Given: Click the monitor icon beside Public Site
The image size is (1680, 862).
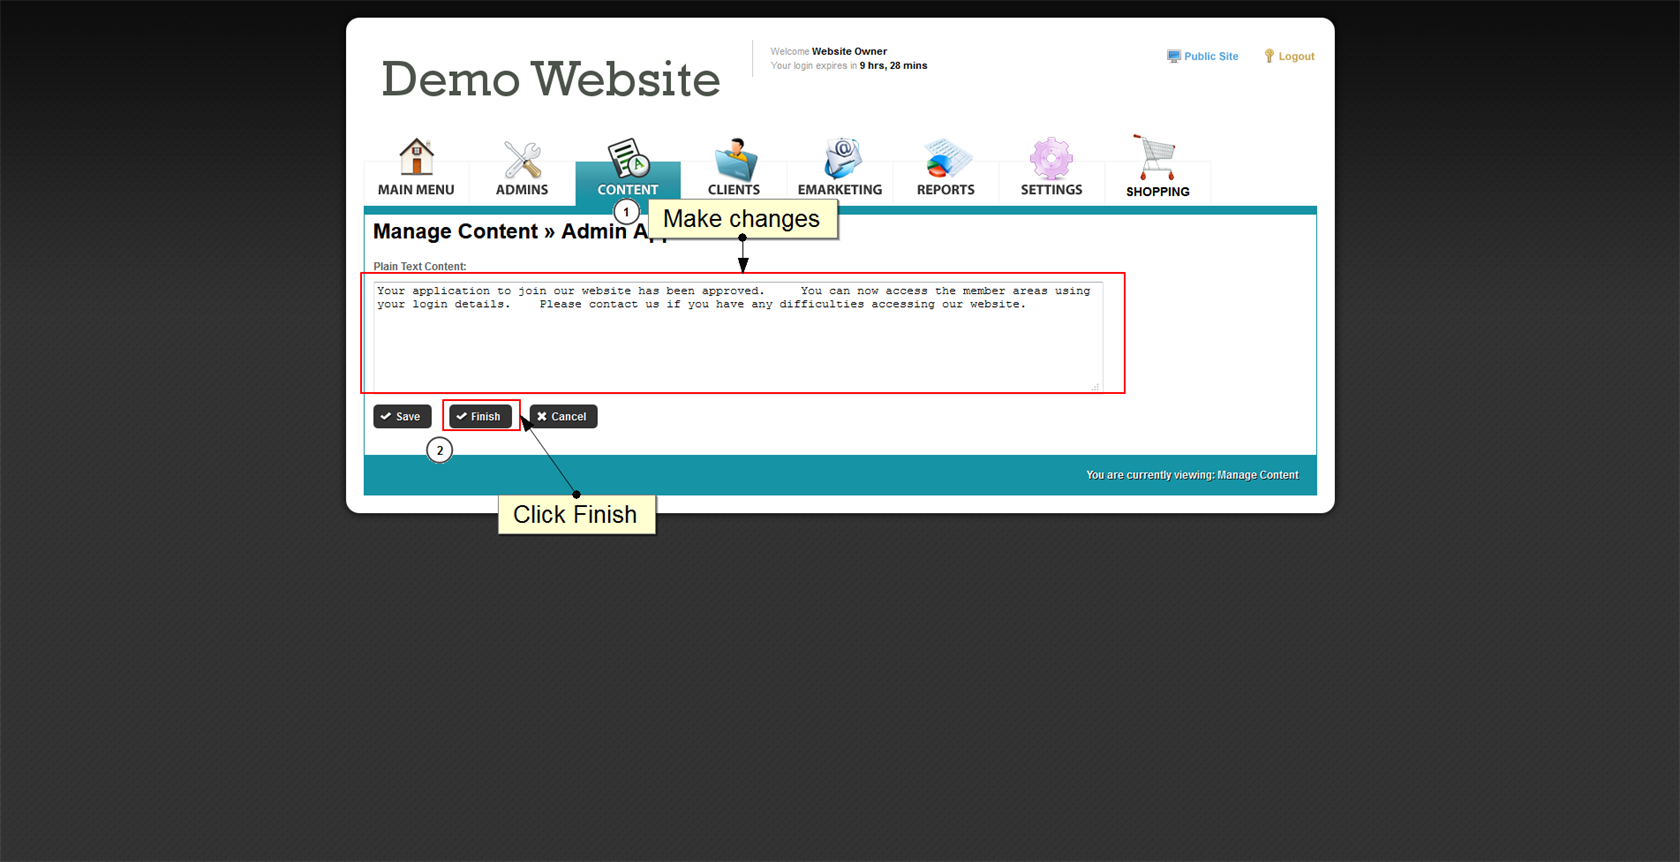Looking at the screenshot, I should tap(1173, 57).
